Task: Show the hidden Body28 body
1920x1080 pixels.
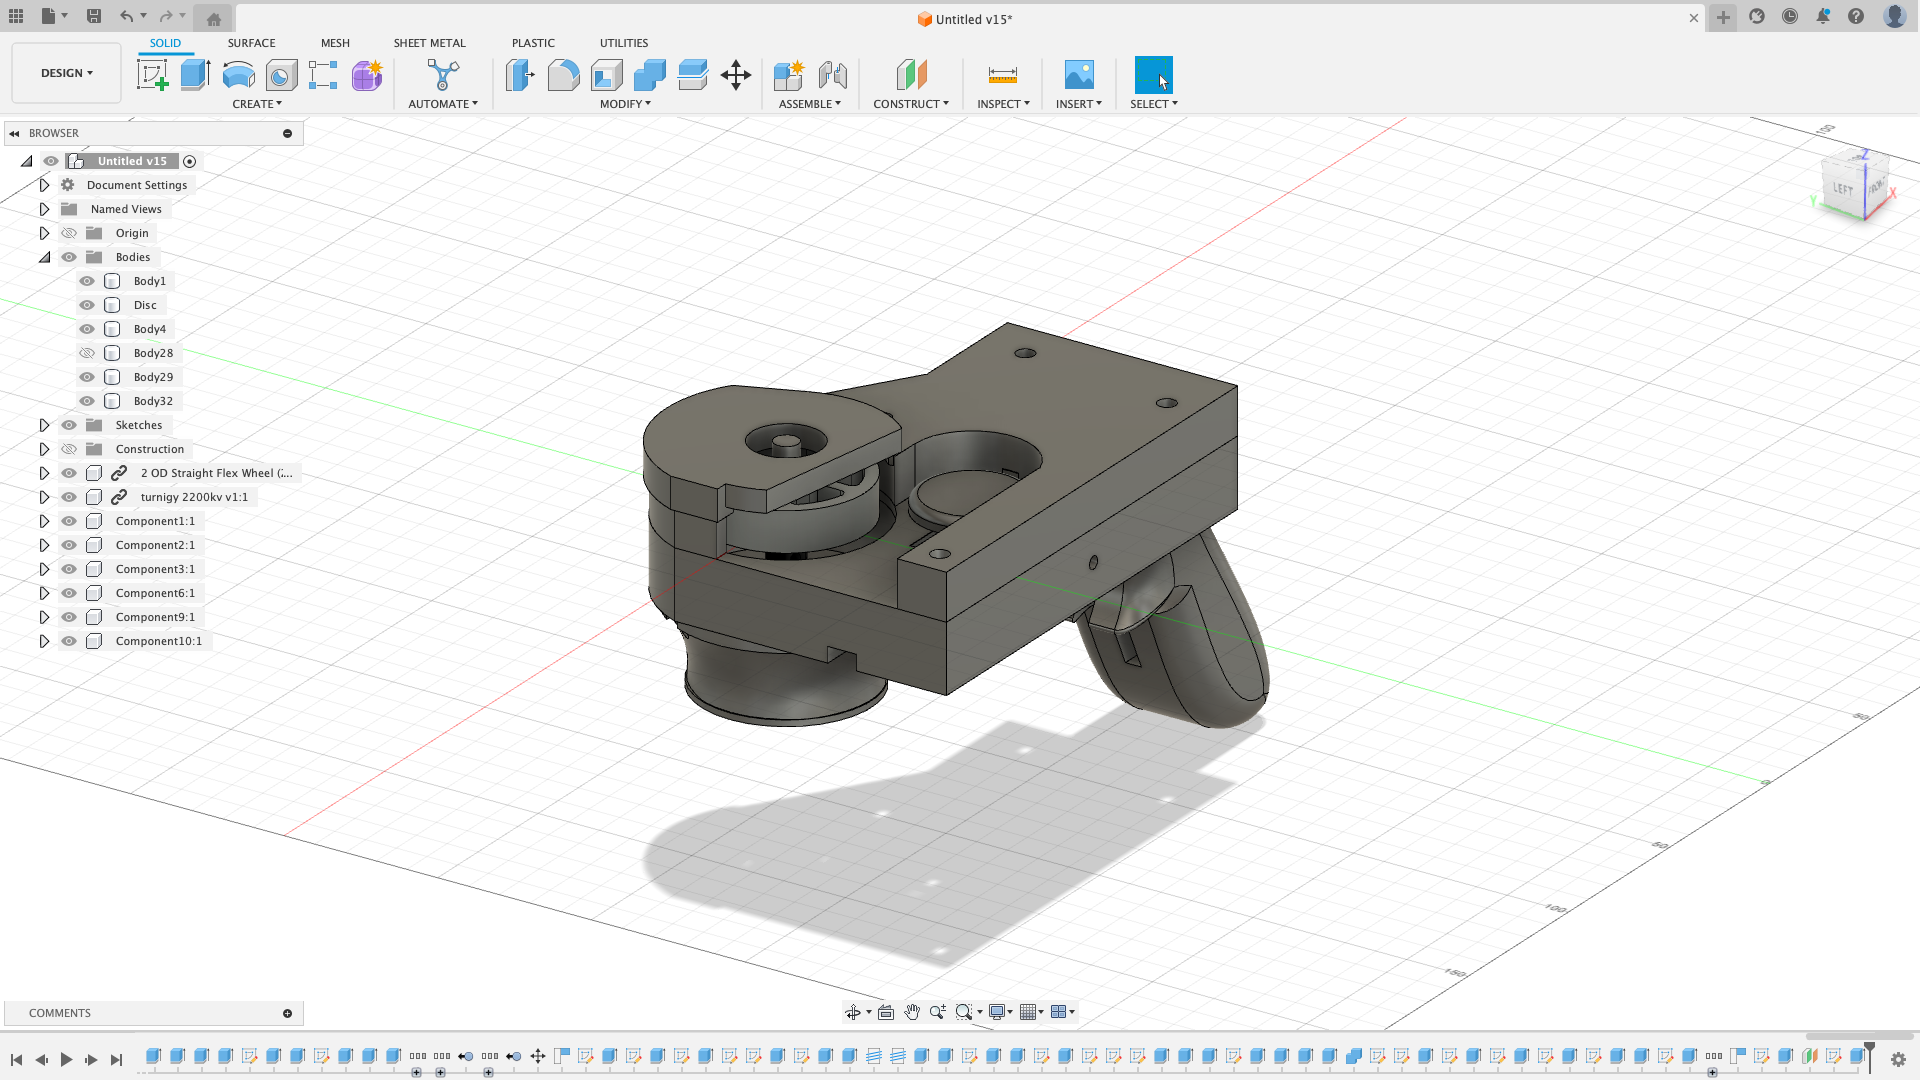Action: click(87, 352)
